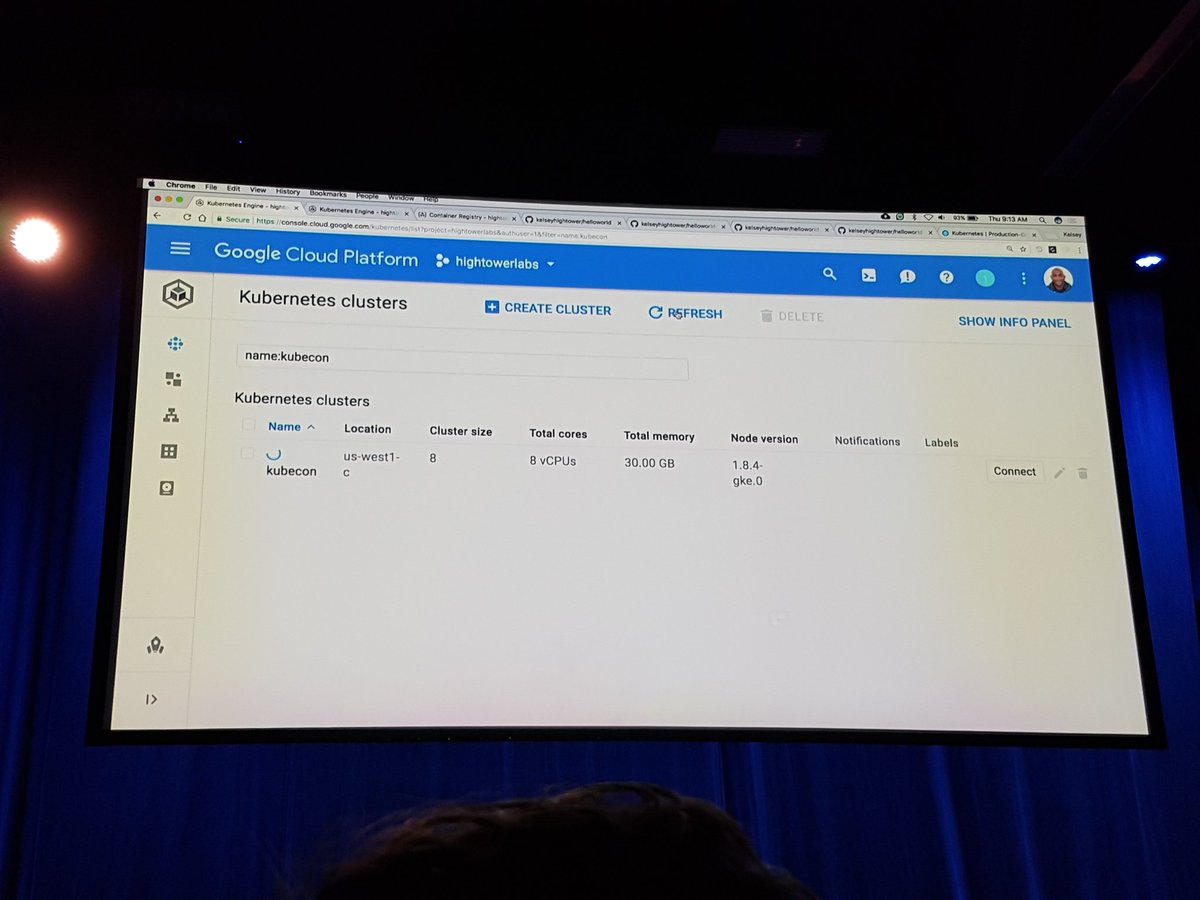The width and height of the screenshot is (1200, 900).
Task: Open the notifications badge in header
Action: 985,278
